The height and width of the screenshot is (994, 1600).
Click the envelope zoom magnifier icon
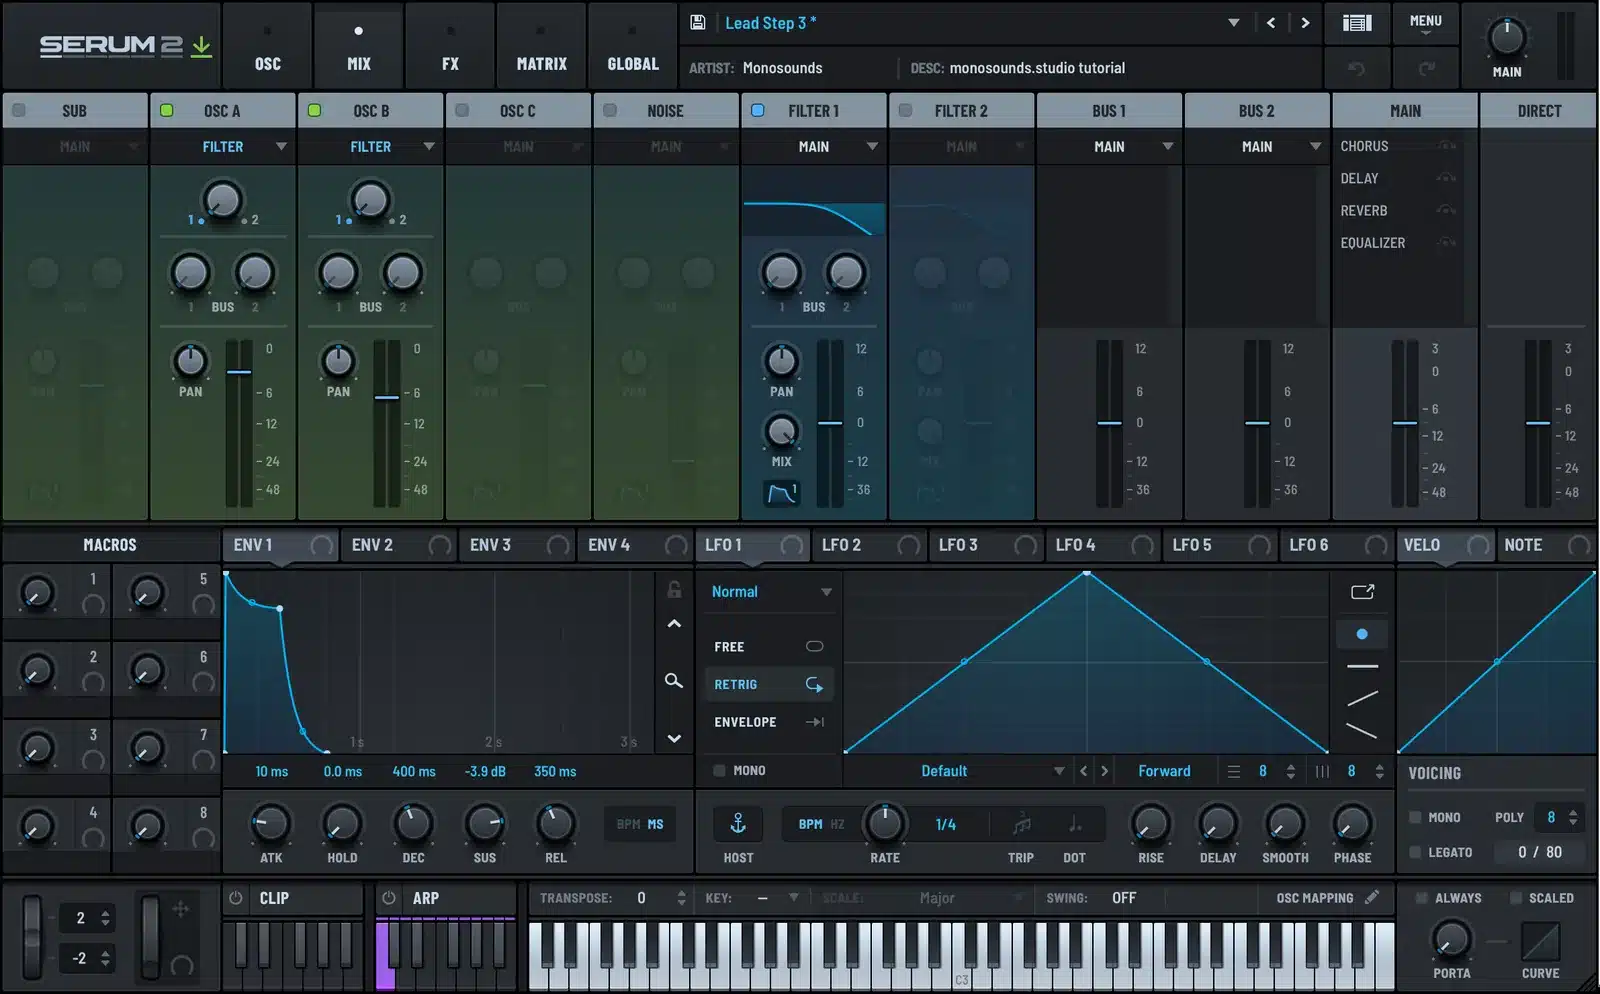(x=674, y=681)
